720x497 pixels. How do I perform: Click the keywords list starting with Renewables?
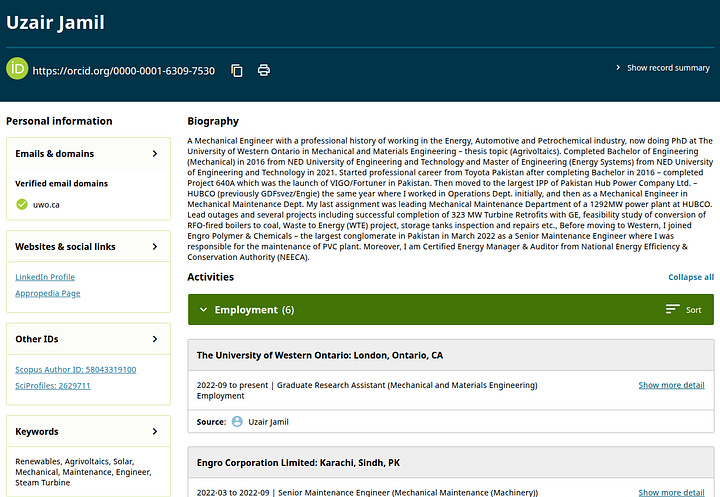(x=84, y=472)
